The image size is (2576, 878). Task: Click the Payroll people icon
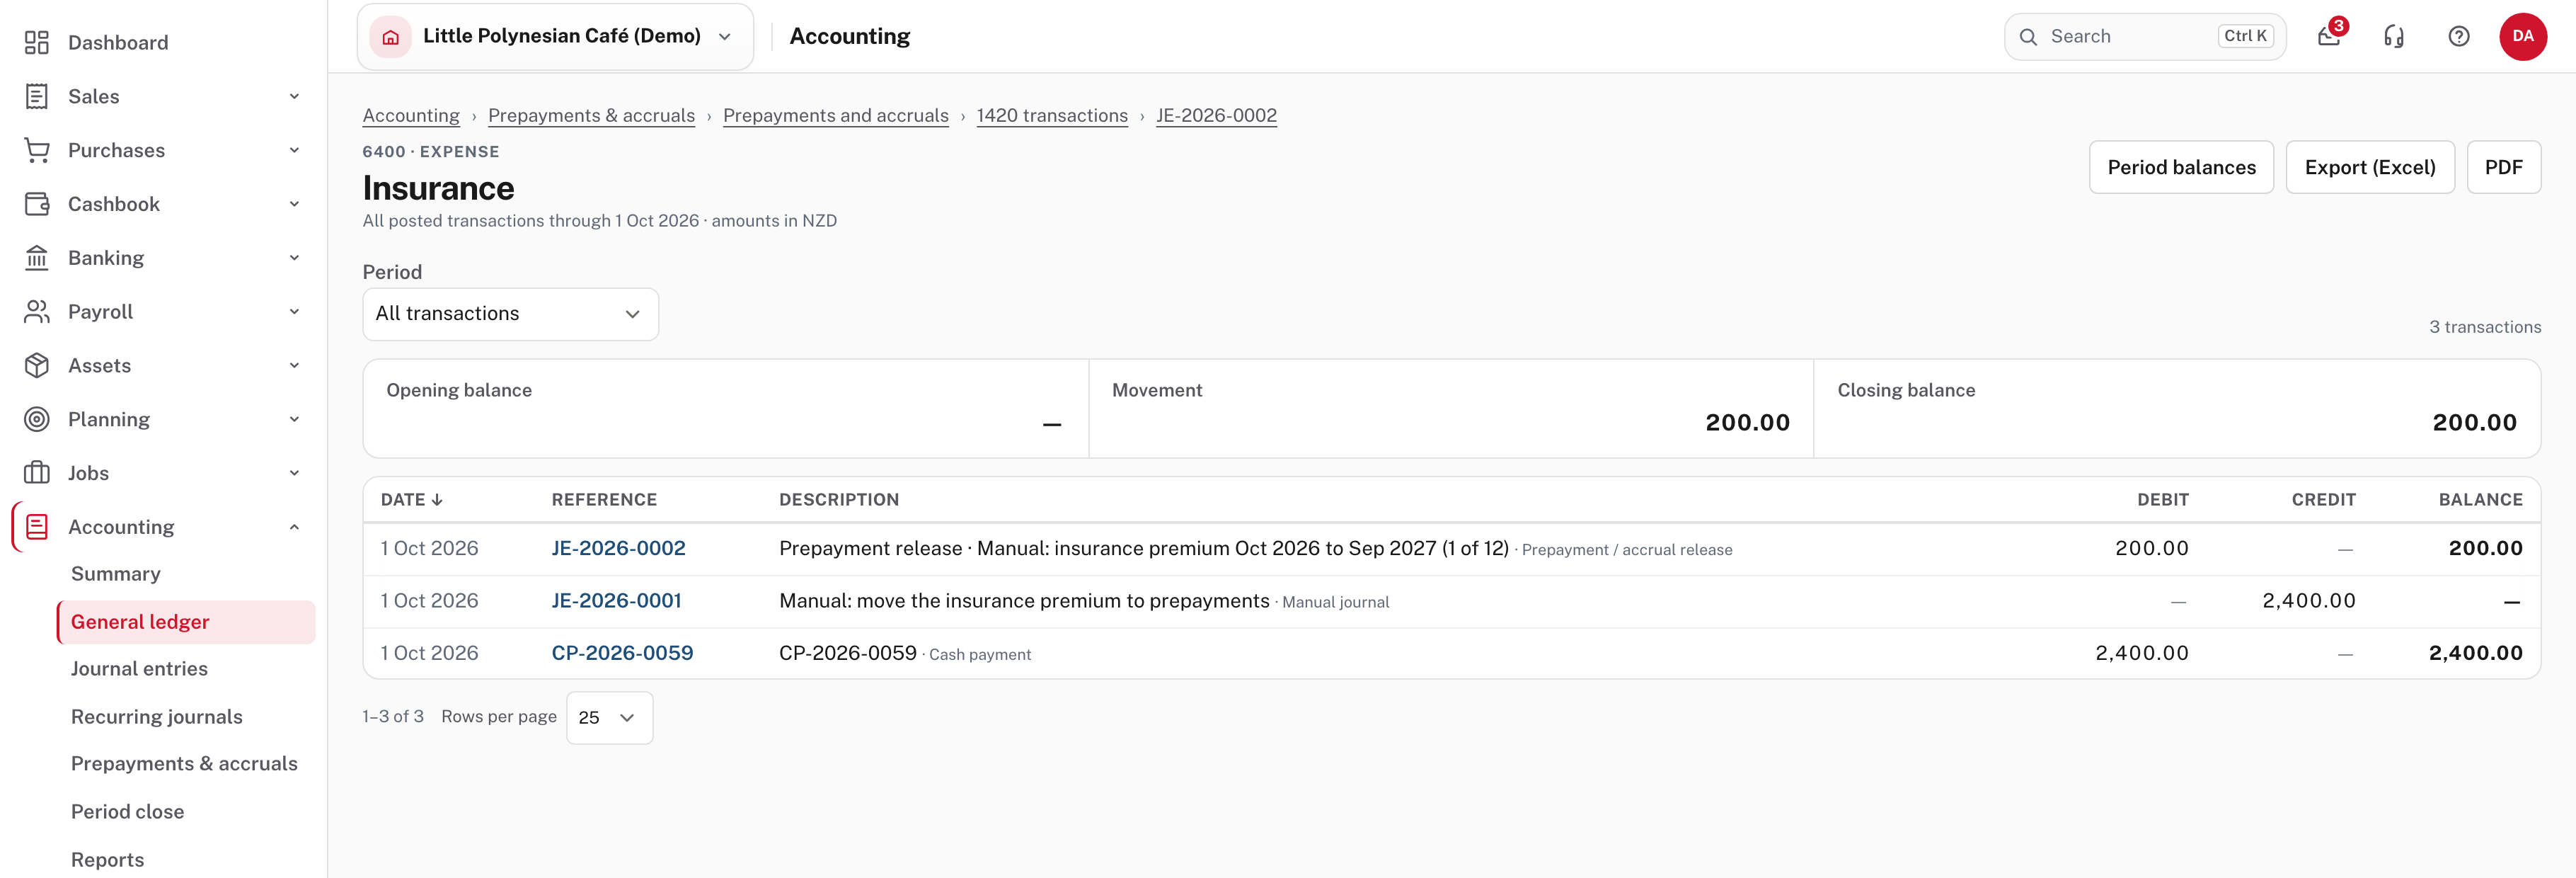[37, 312]
